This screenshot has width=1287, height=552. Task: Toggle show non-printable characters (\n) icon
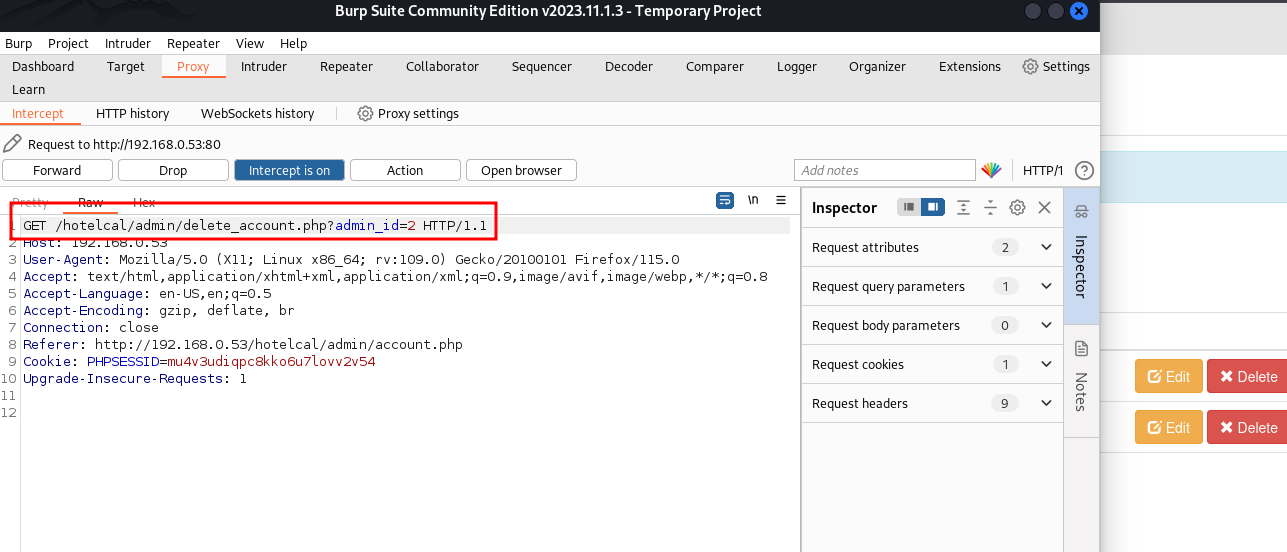(x=753, y=200)
